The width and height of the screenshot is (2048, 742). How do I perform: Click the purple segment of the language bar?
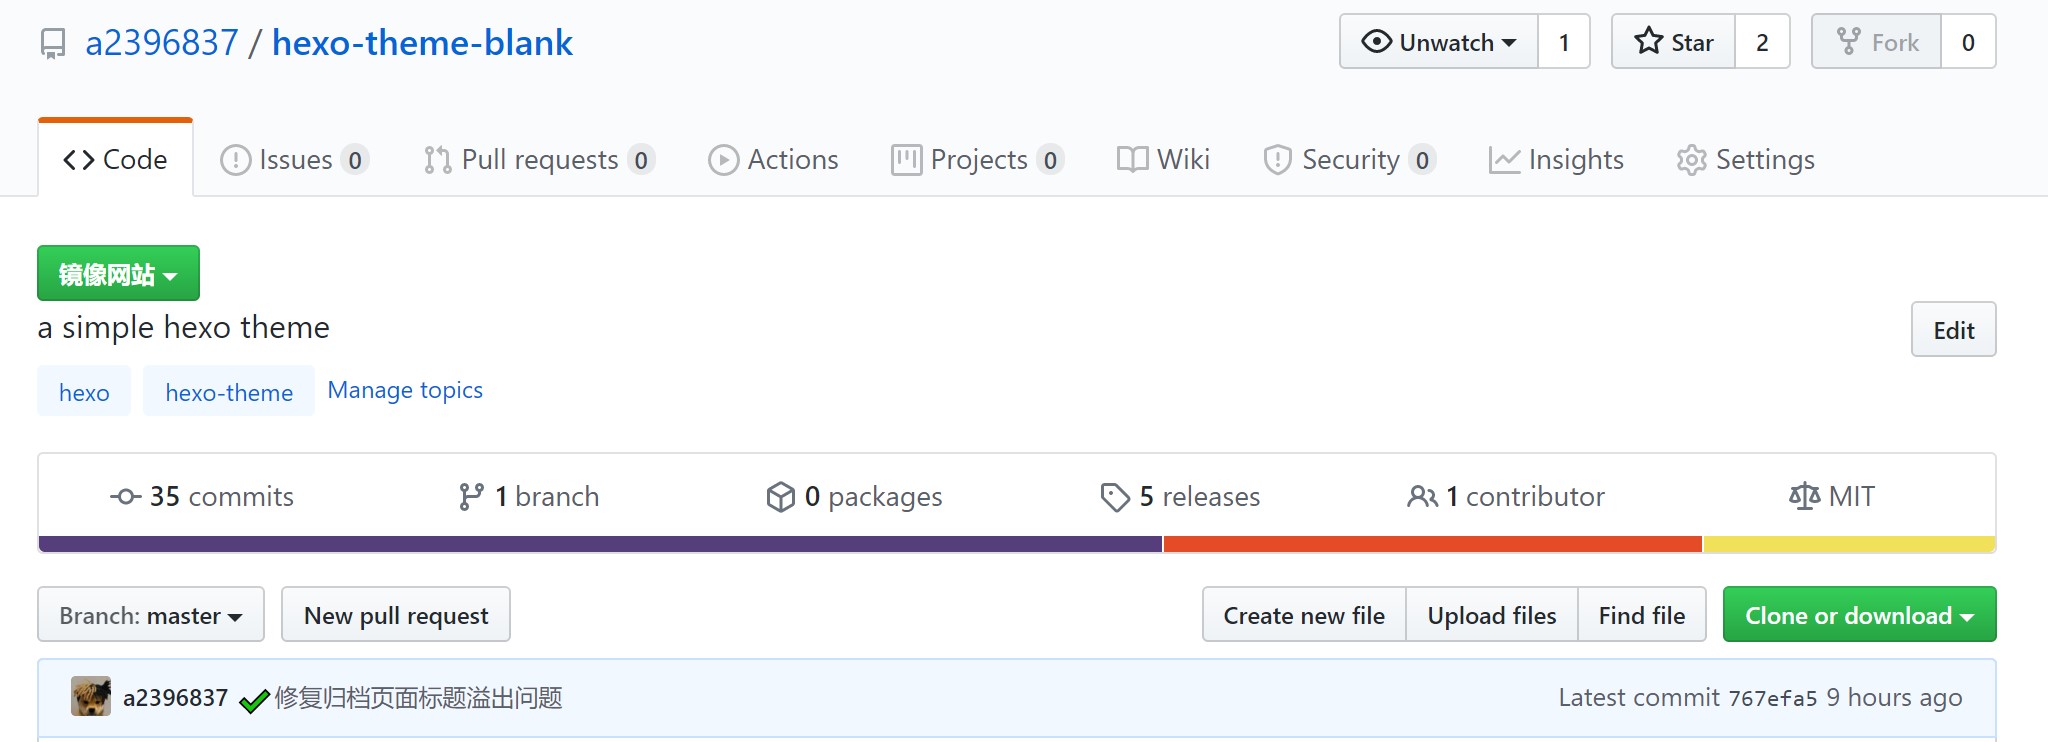point(600,545)
